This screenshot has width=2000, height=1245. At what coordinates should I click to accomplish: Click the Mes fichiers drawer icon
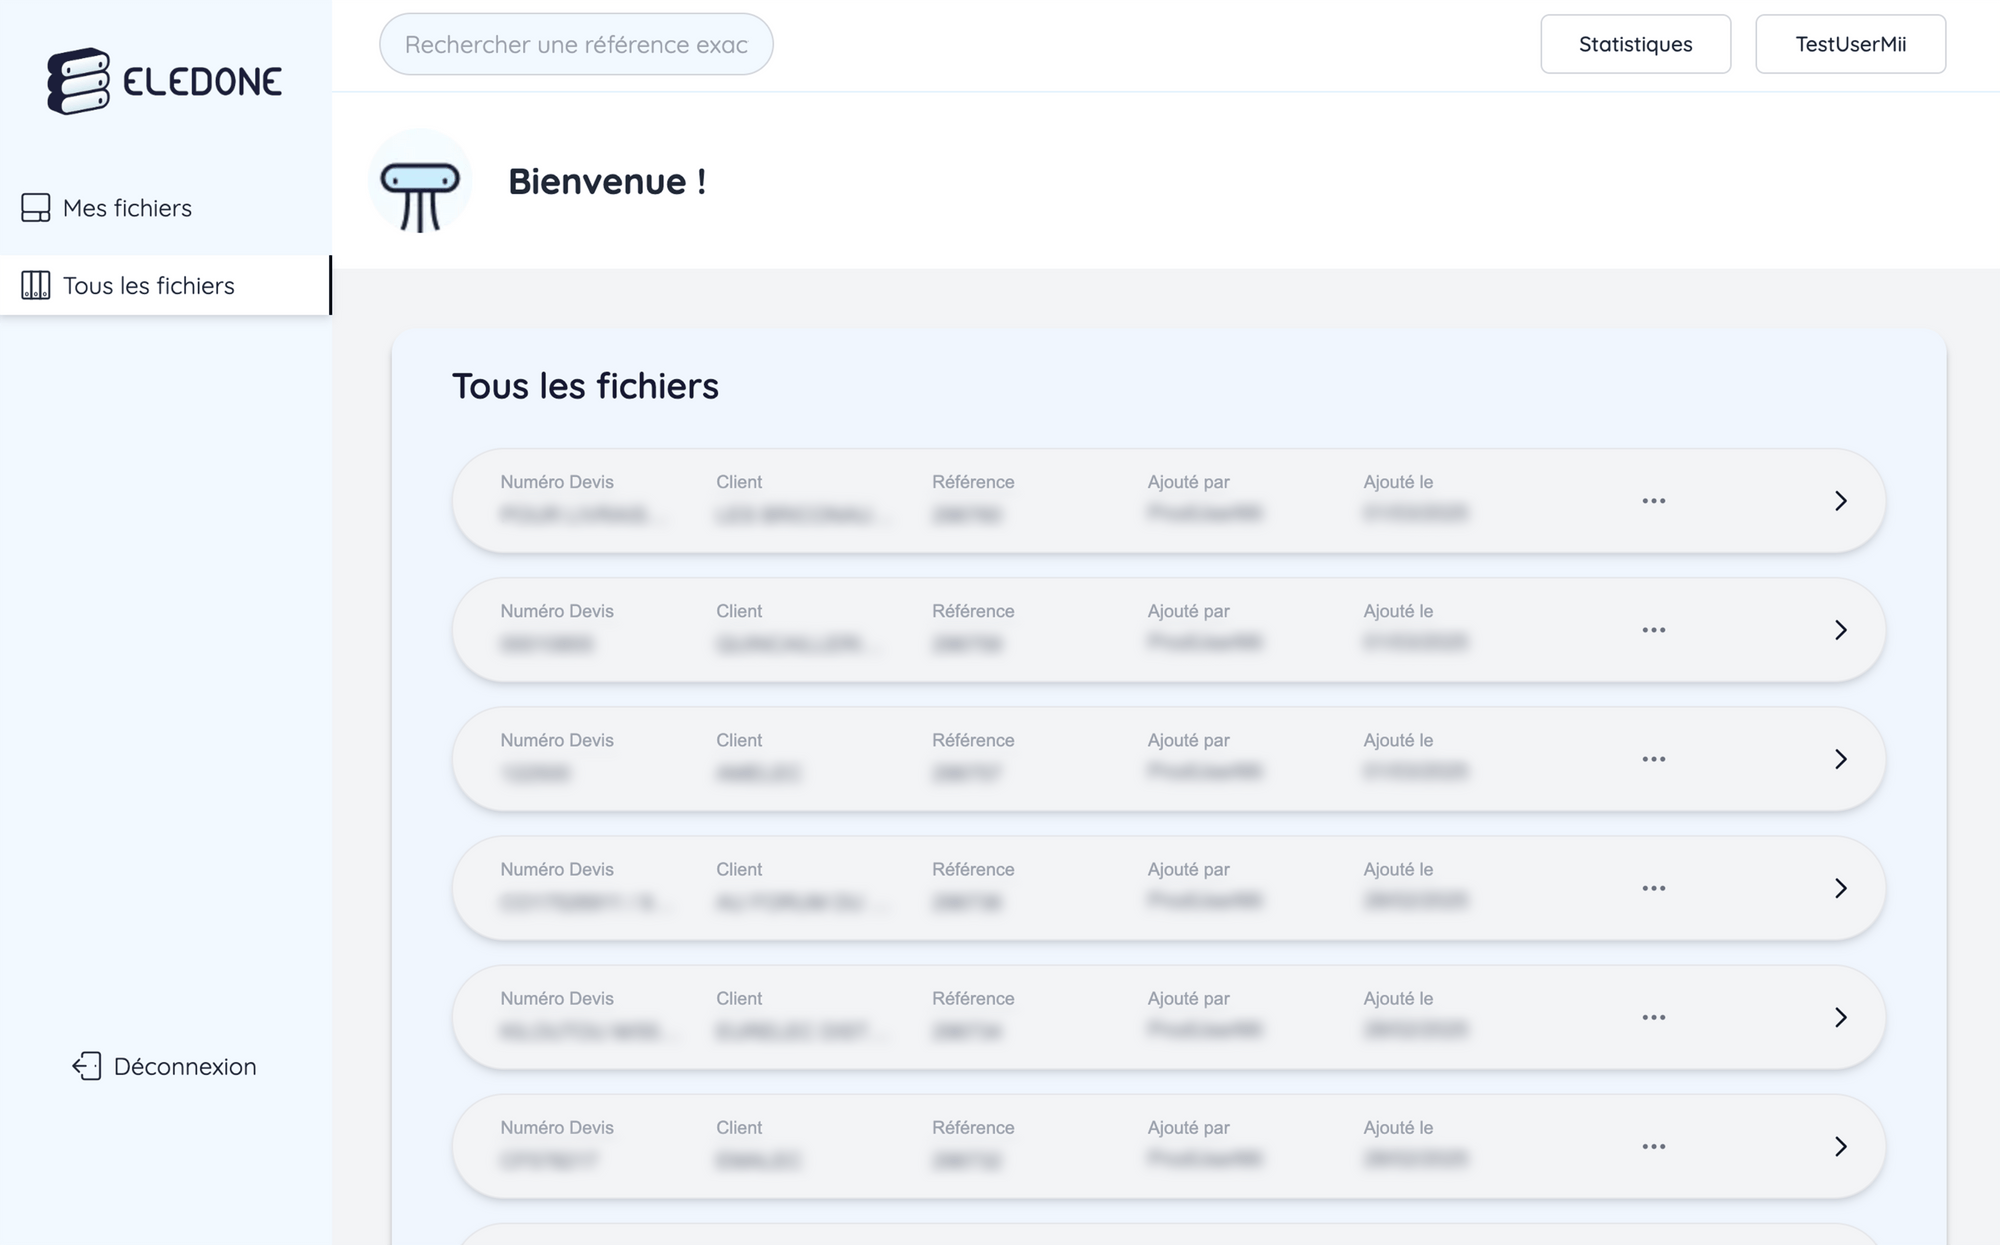(x=36, y=208)
